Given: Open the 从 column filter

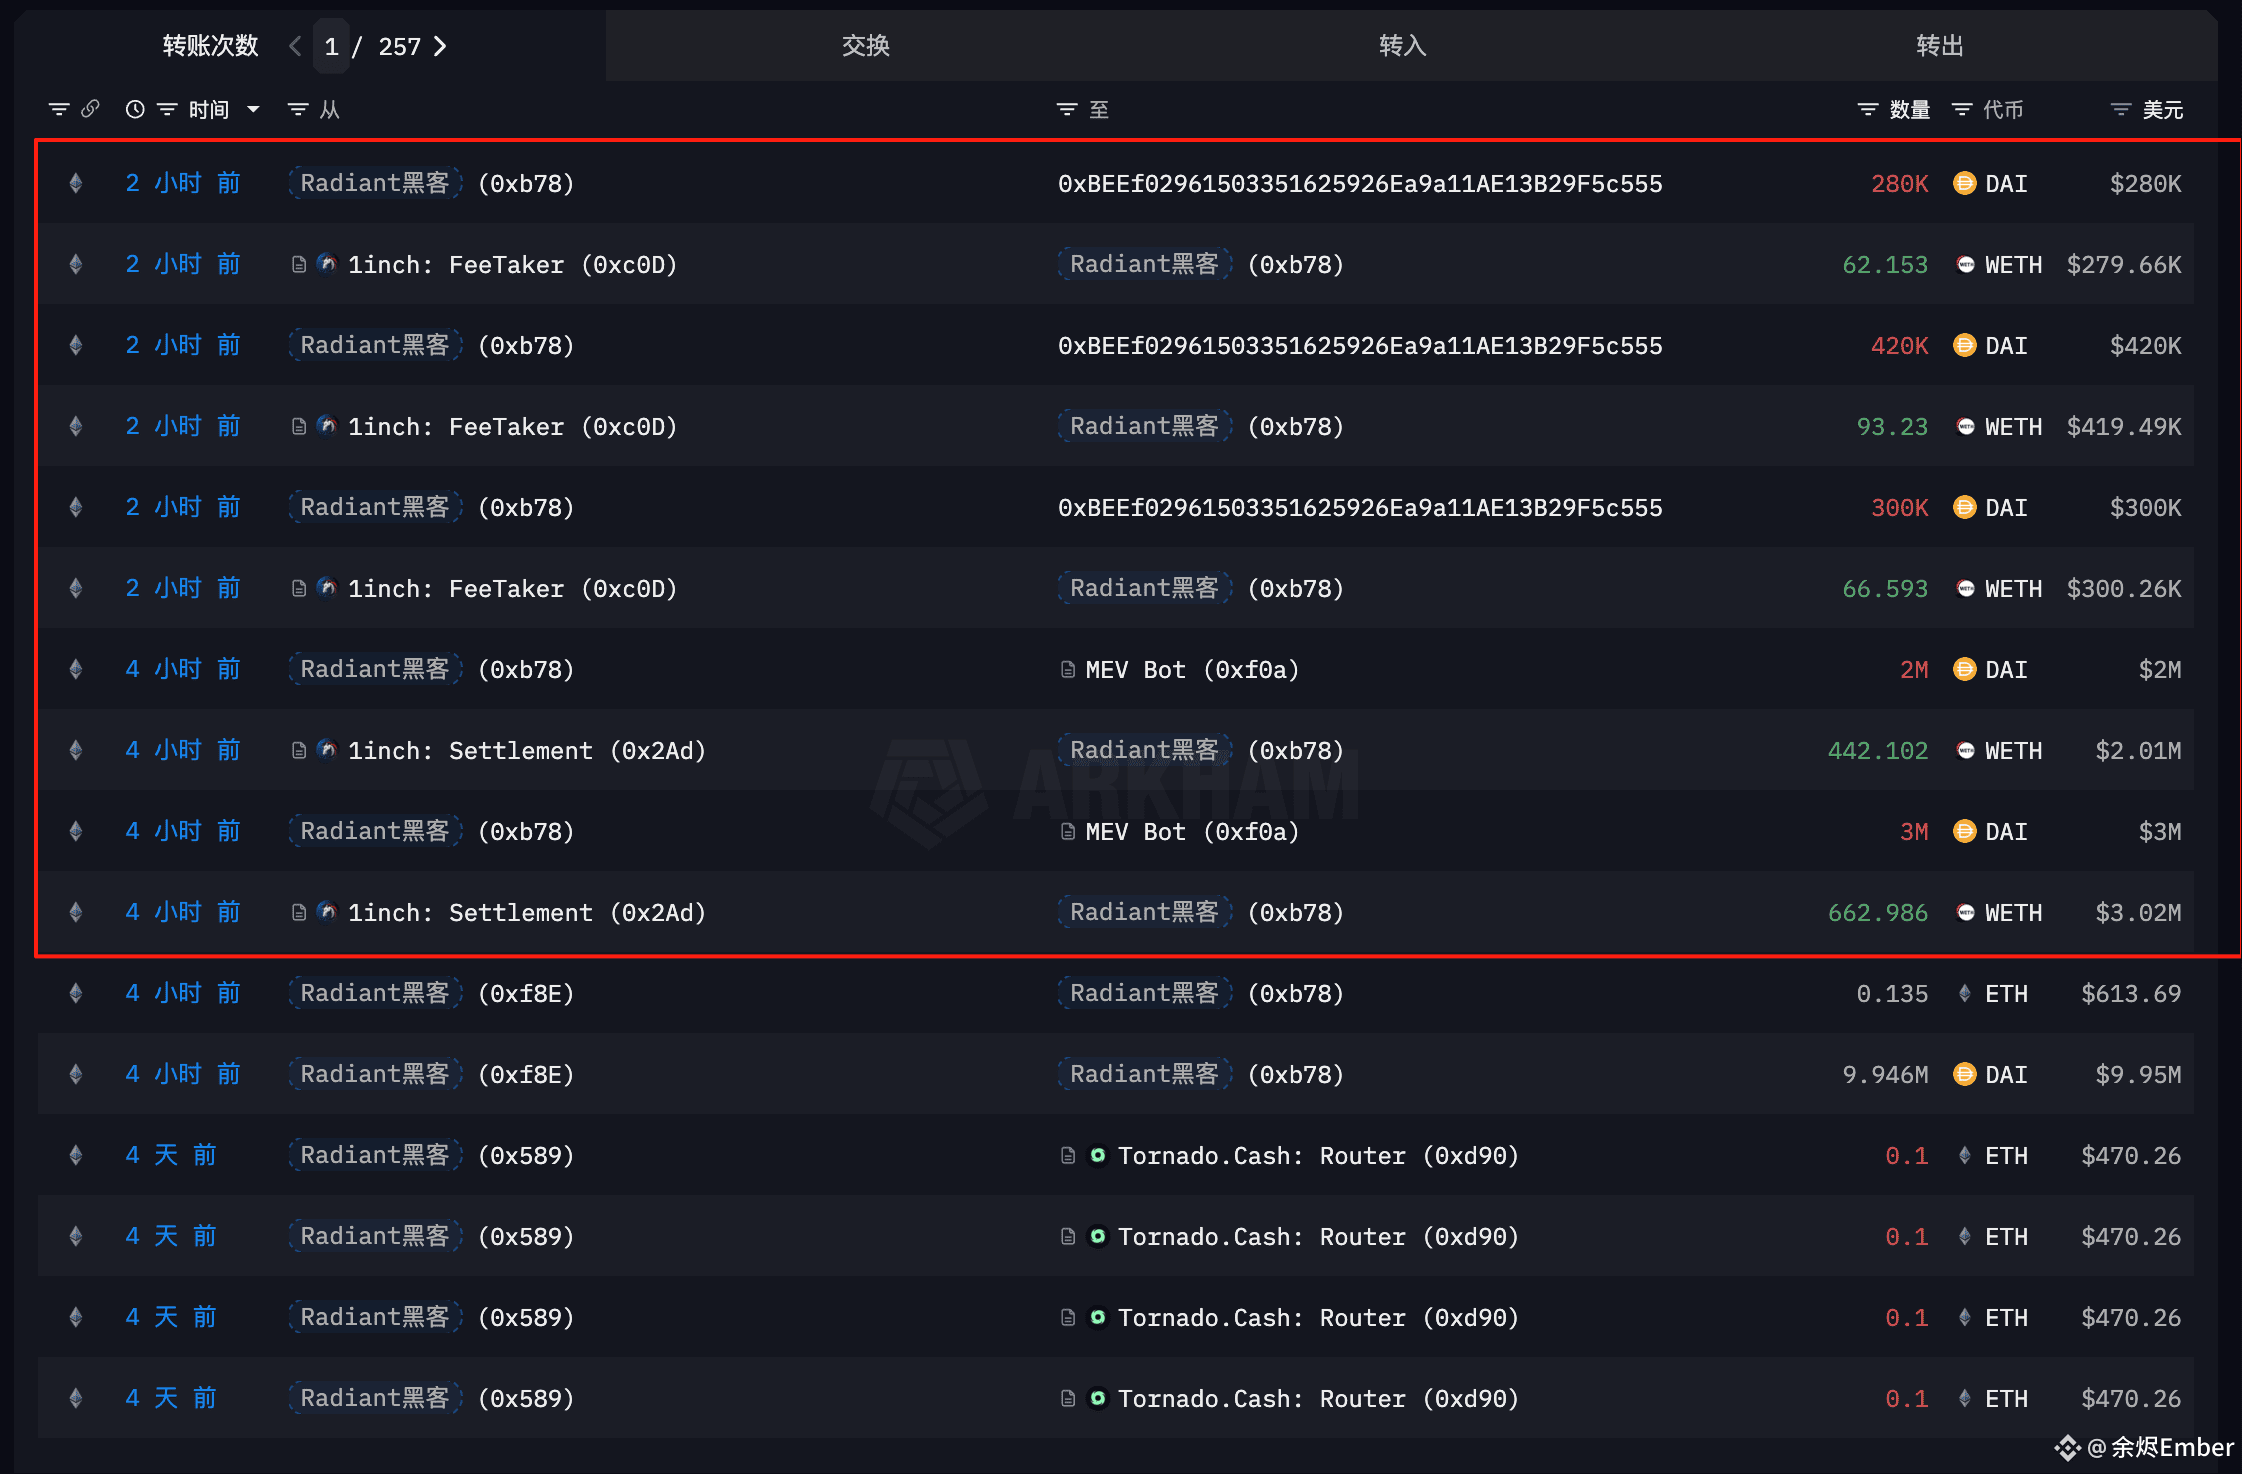Looking at the screenshot, I should [x=298, y=109].
